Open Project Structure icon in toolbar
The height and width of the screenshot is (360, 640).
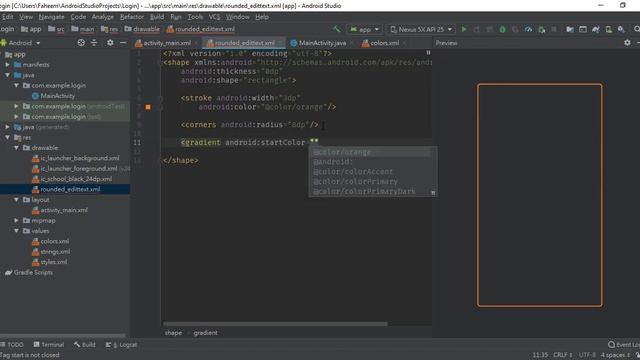(570, 29)
